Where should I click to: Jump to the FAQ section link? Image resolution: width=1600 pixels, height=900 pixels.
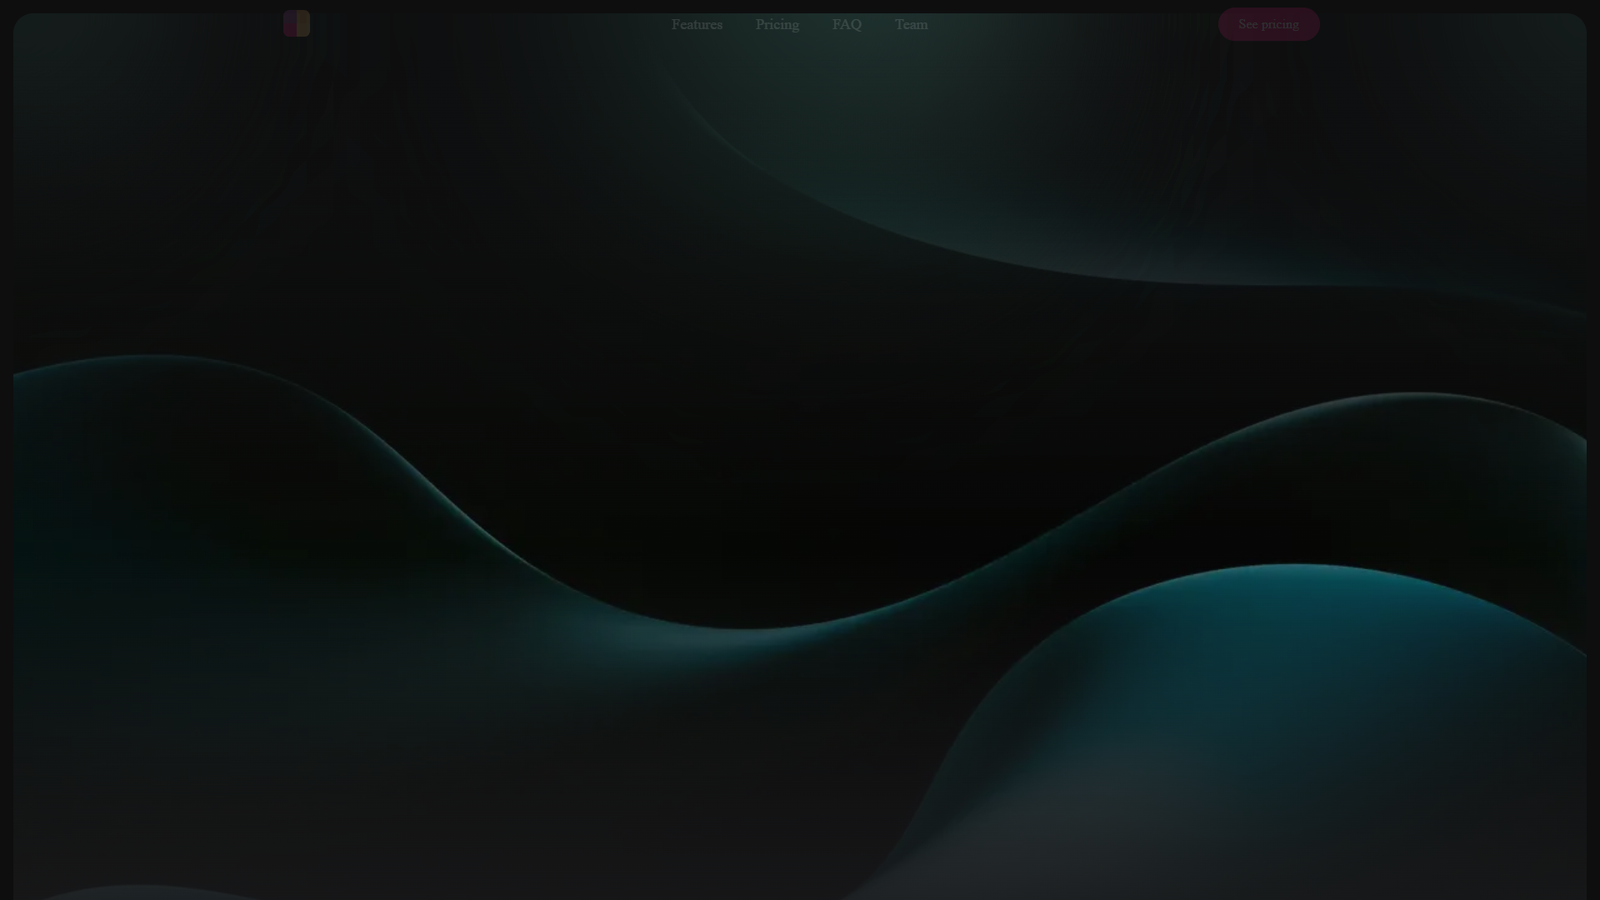[x=847, y=24]
